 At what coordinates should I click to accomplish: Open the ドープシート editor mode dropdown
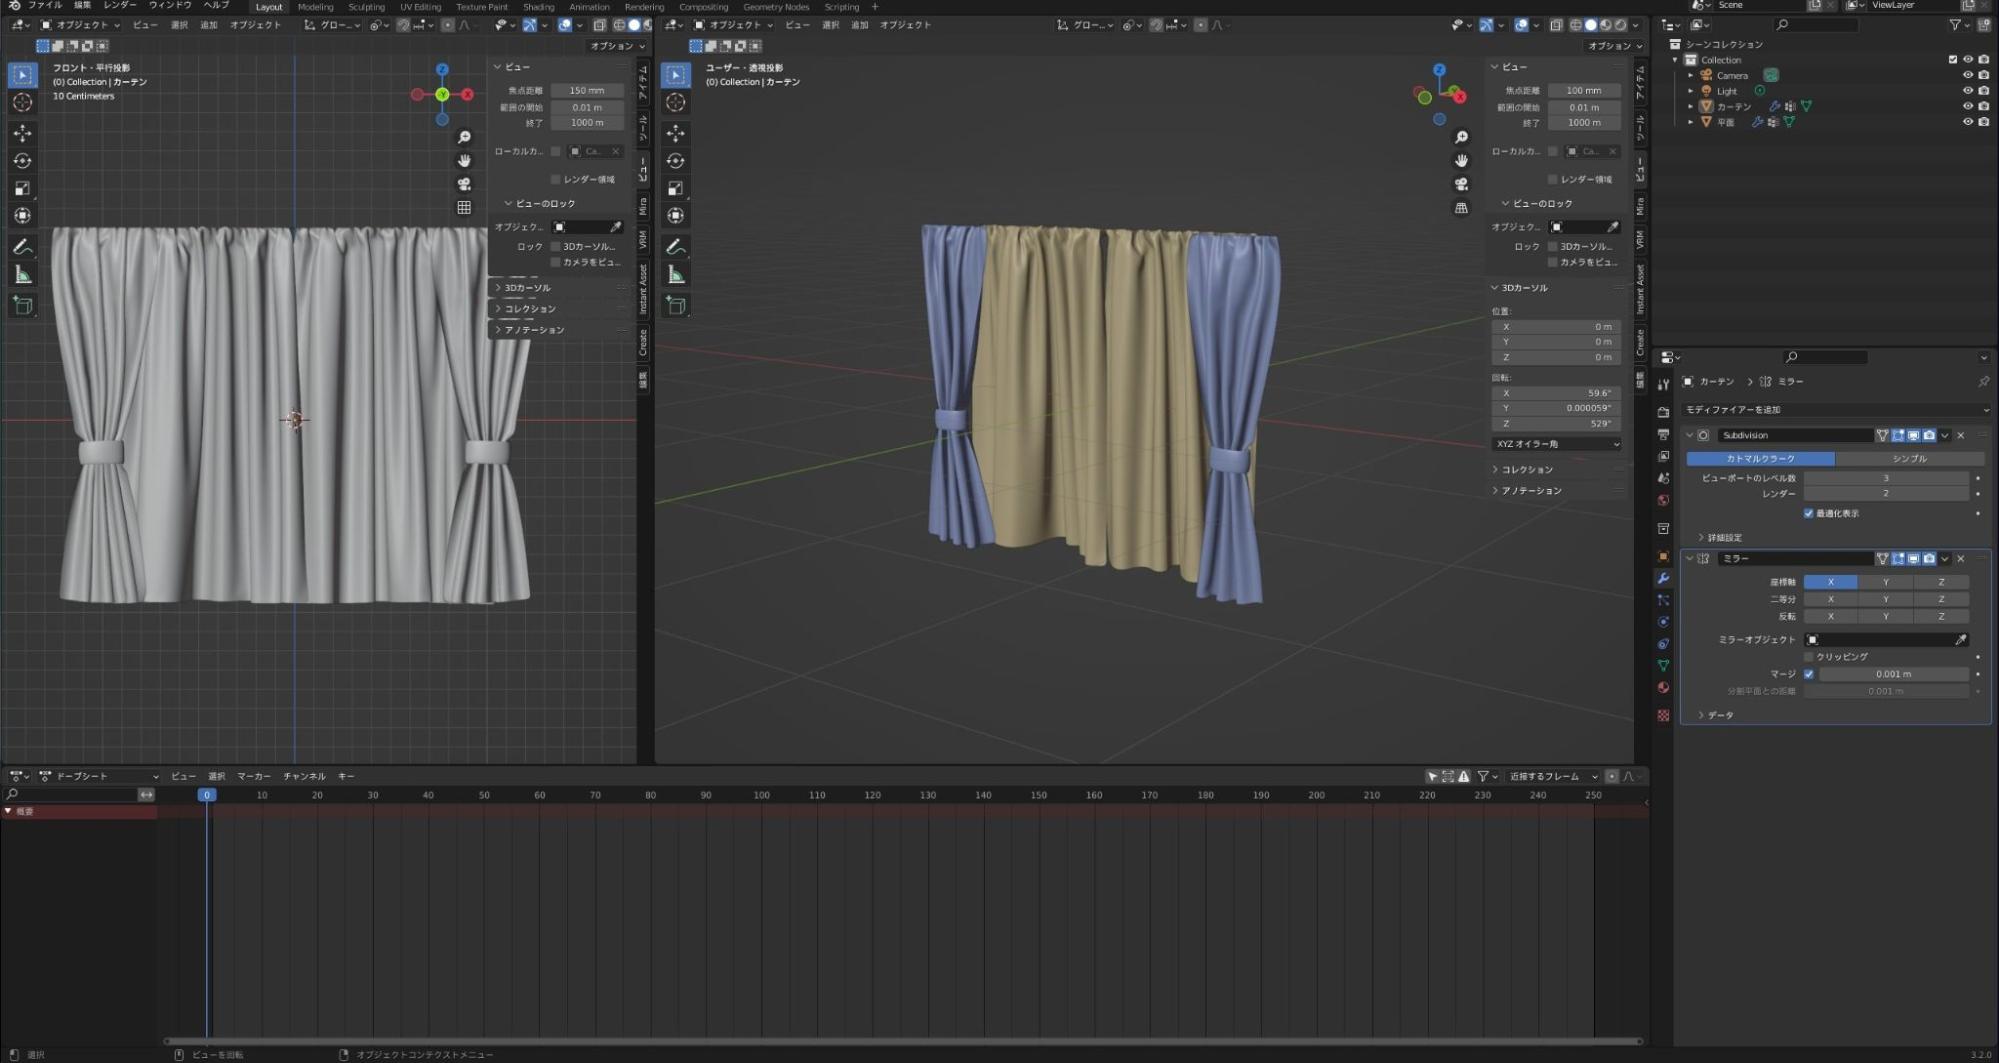(98, 777)
